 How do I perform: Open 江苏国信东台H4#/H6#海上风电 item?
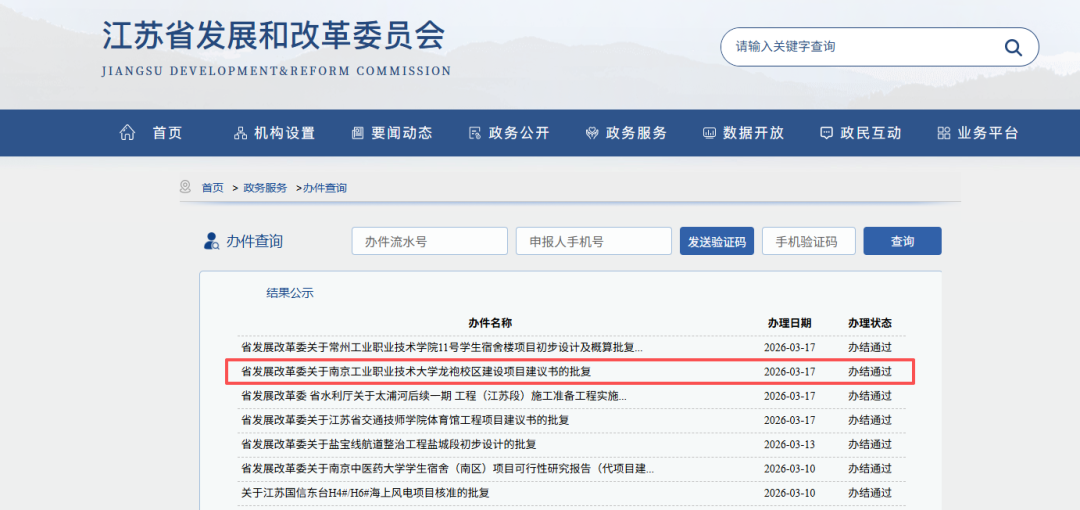(x=365, y=493)
